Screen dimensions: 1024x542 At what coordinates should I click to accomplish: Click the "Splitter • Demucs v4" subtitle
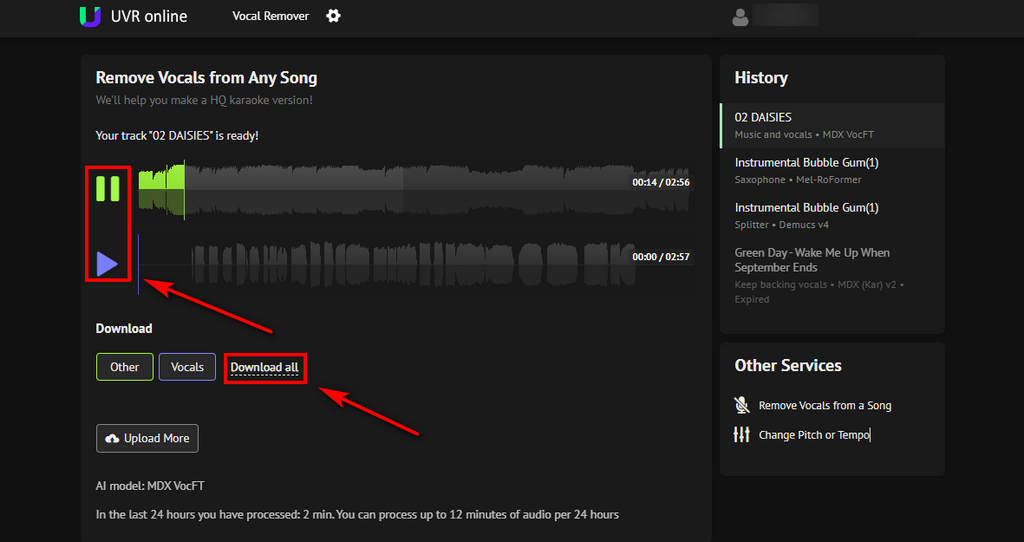[x=782, y=225]
